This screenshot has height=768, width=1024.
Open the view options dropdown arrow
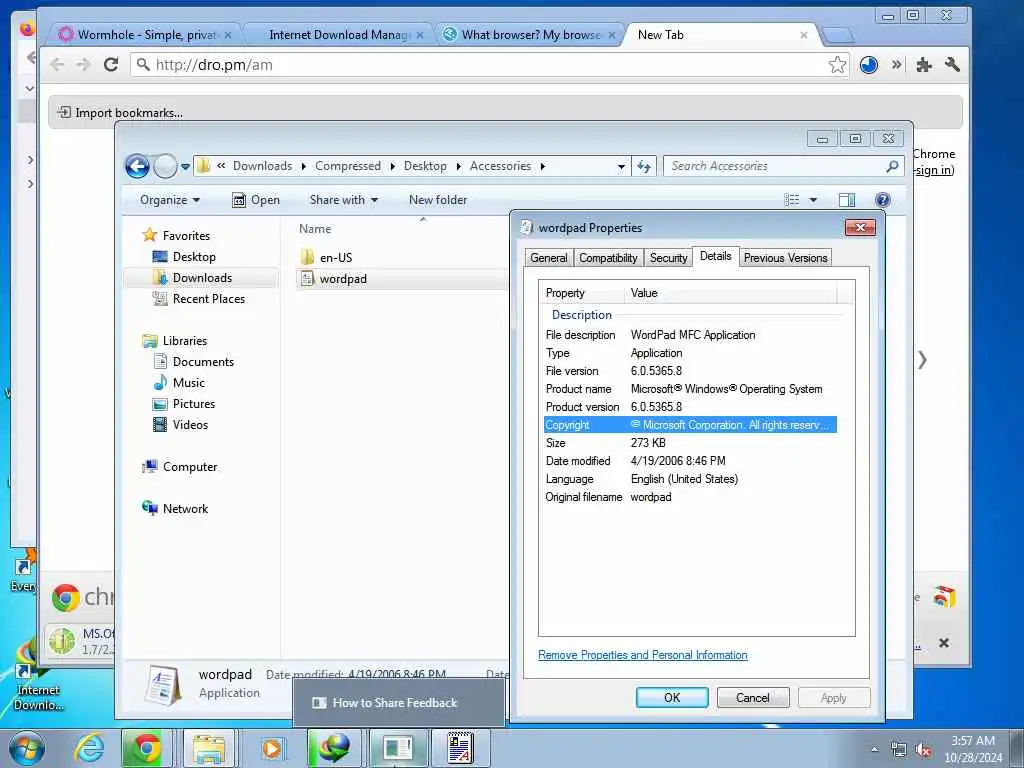click(813, 200)
